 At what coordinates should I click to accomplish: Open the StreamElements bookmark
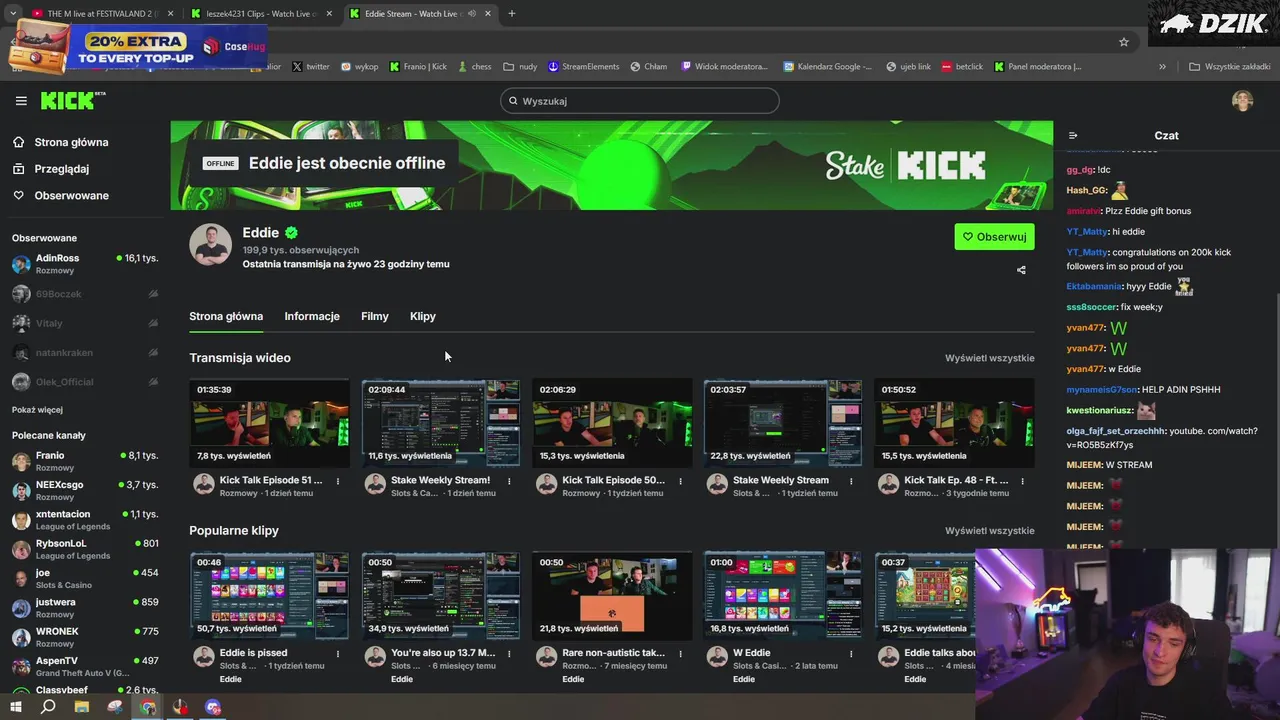pos(583,67)
